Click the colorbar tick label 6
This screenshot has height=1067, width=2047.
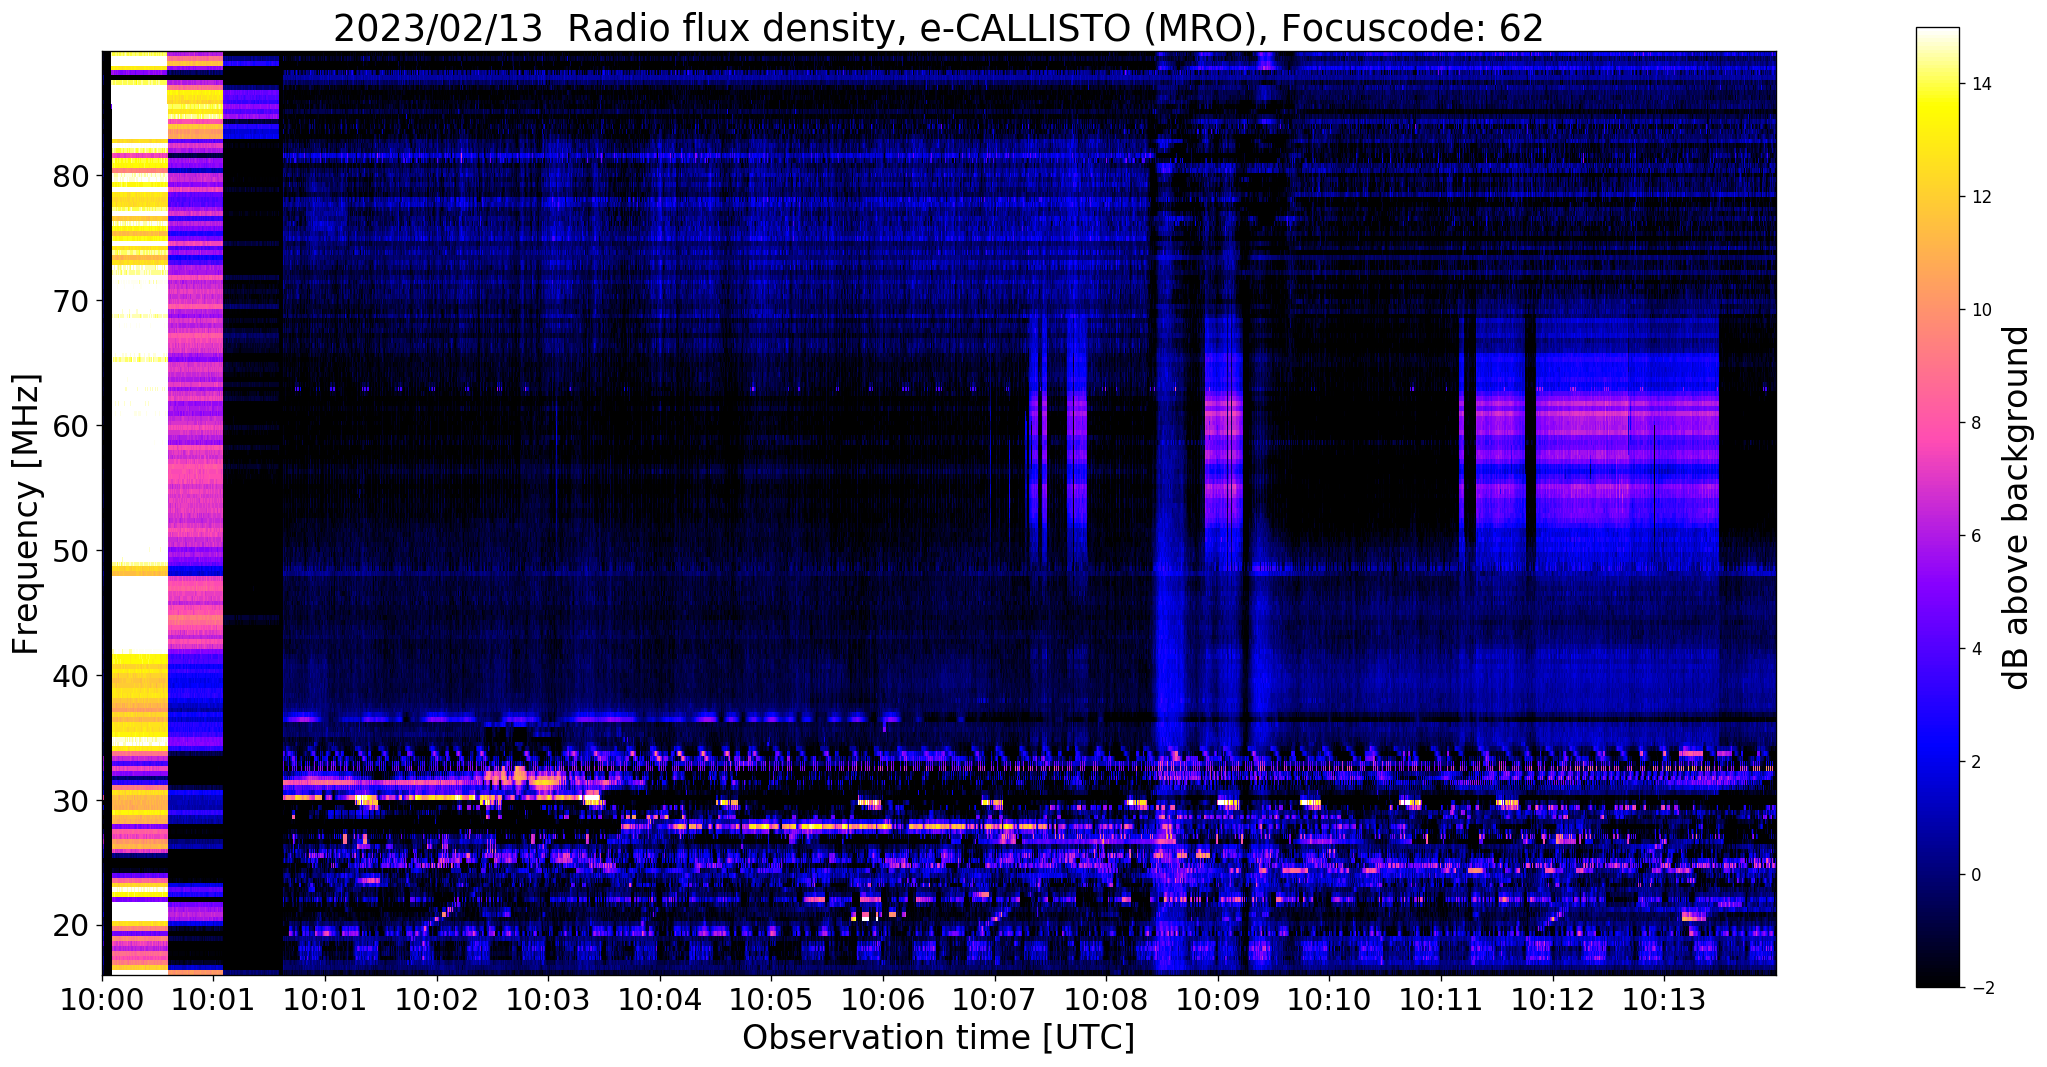click(1975, 536)
